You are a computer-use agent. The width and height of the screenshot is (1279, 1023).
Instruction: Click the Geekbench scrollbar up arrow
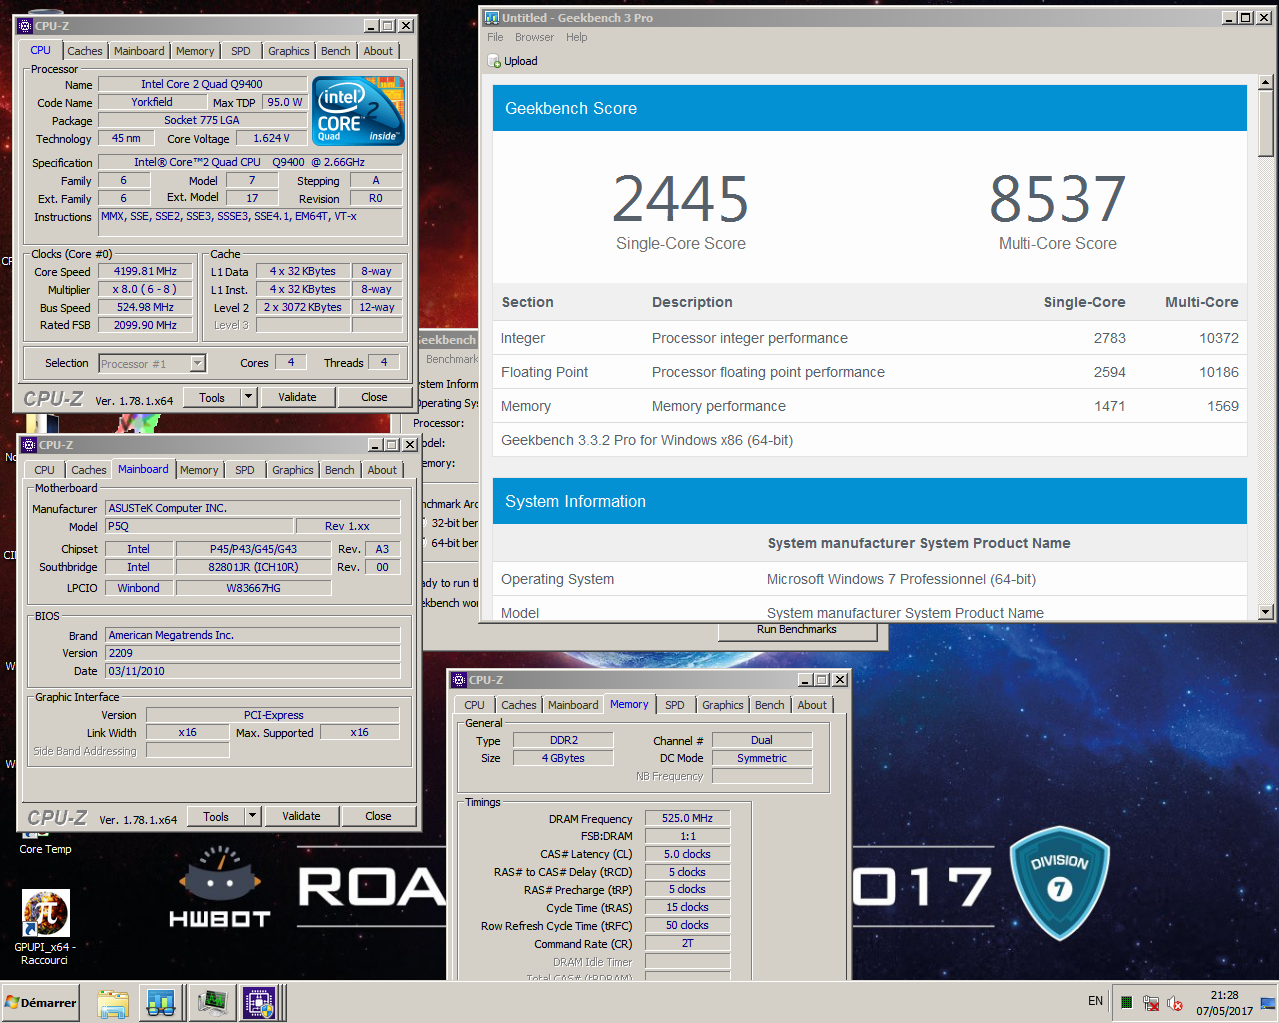click(x=1266, y=82)
